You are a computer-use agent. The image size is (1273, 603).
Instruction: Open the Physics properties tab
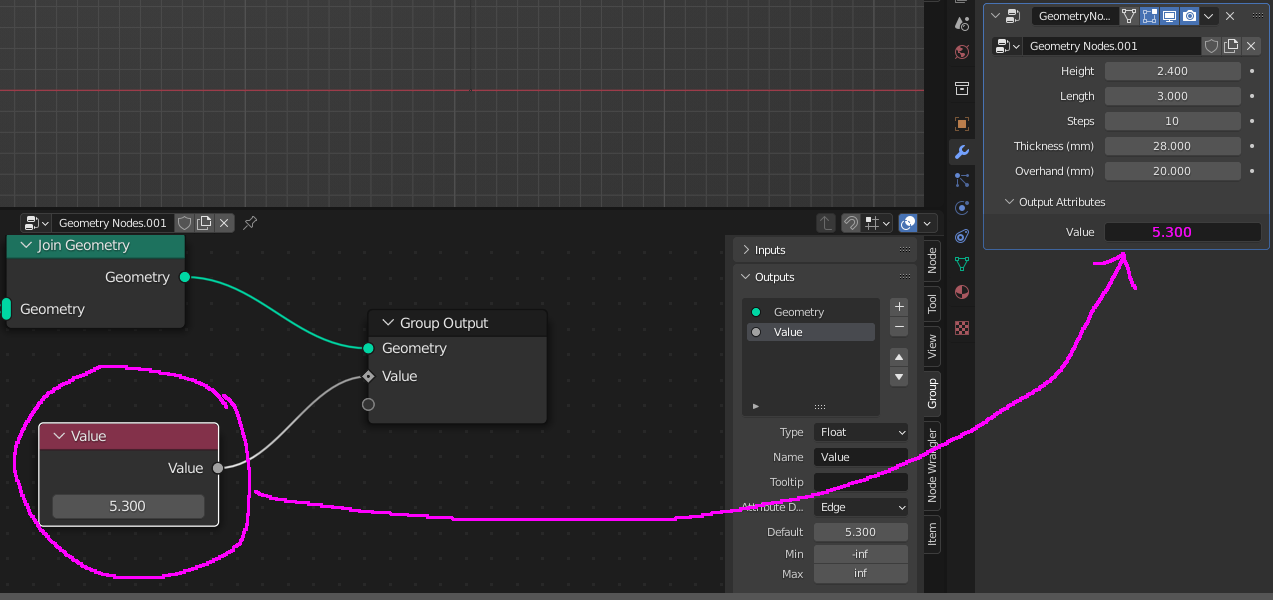962,208
